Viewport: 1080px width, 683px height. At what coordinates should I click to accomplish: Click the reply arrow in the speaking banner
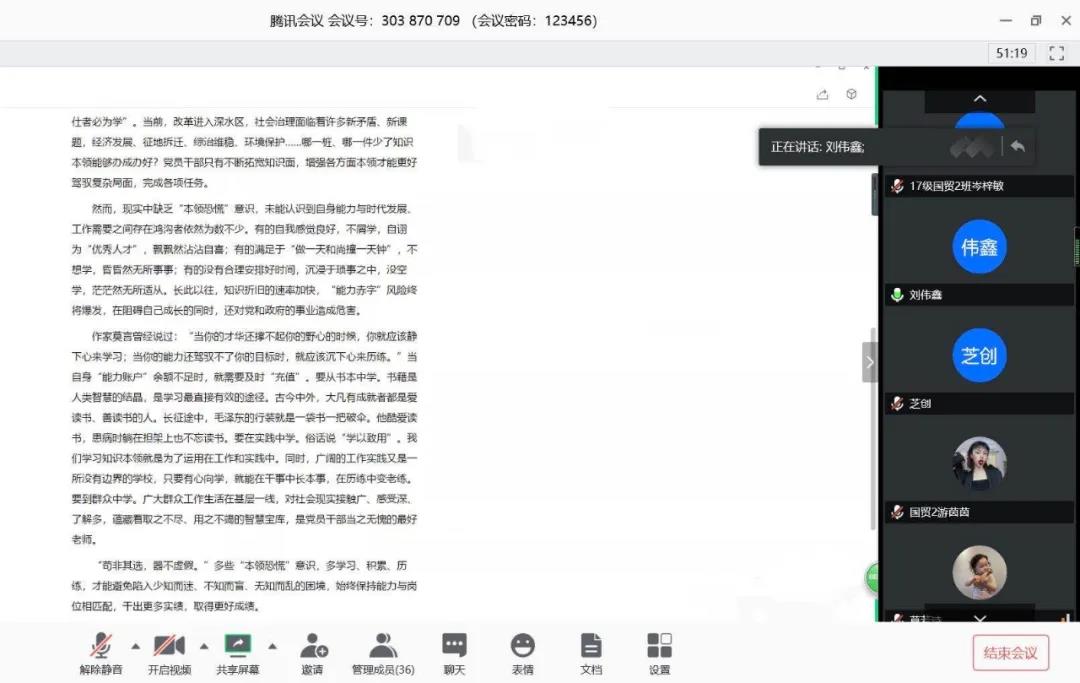(x=1017, y=146)
